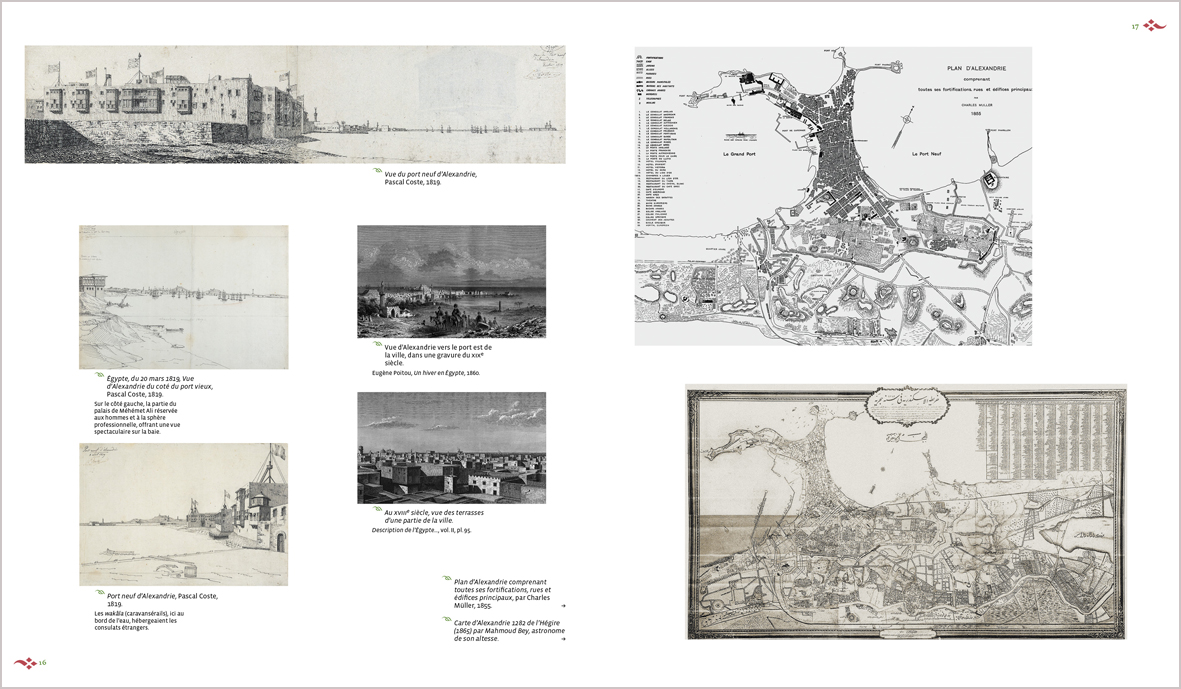1181x689 pixels.
Task: Select the 'Égypte, du 20 mars 1819' caption
Action: pyautogui.click(x=160, y=386)
